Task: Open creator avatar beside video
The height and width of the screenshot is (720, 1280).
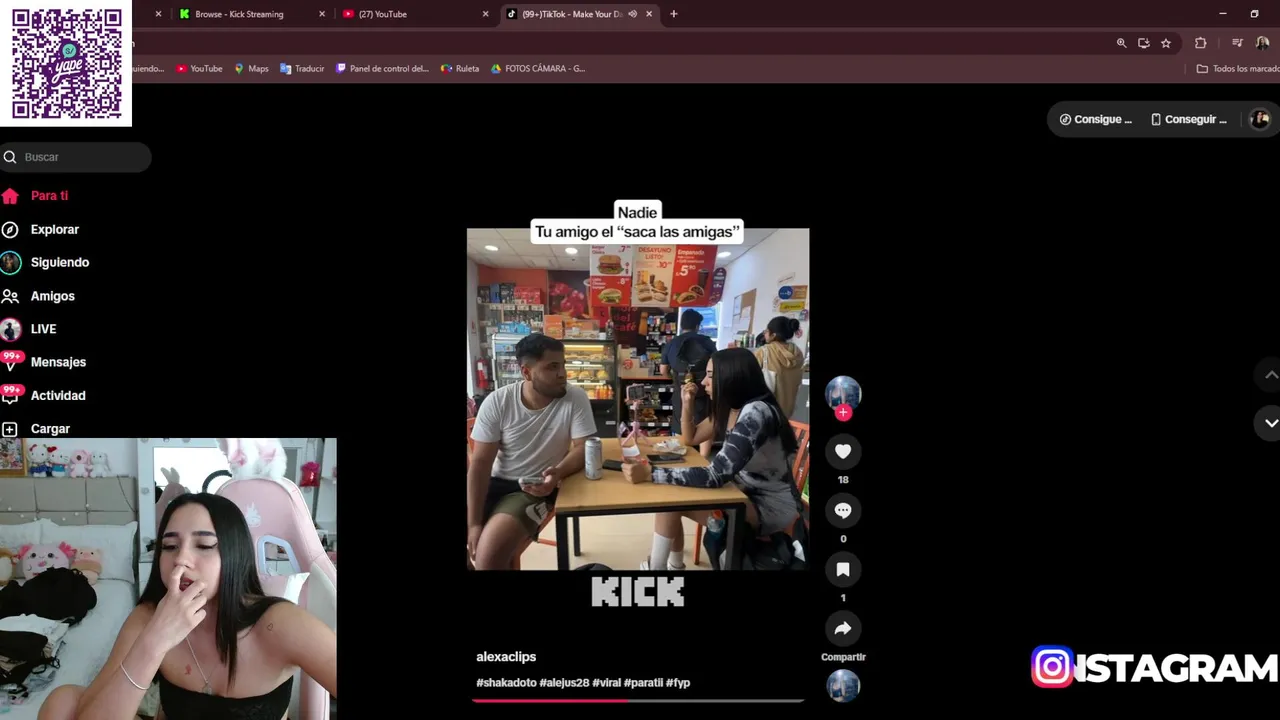Action: [x=843, y=394]
